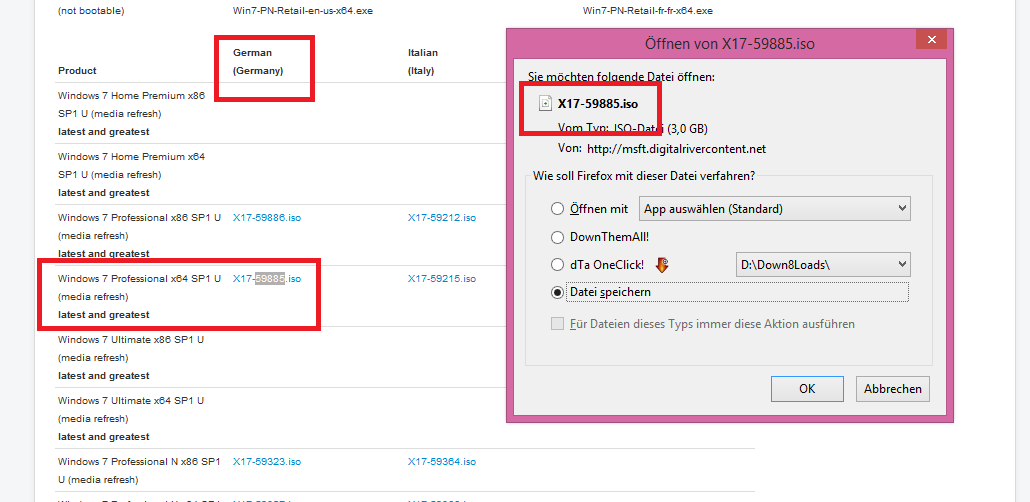Download Italian X17-59212.iso link
This screenshot has width=1030, height=502.
pos(441,217)
